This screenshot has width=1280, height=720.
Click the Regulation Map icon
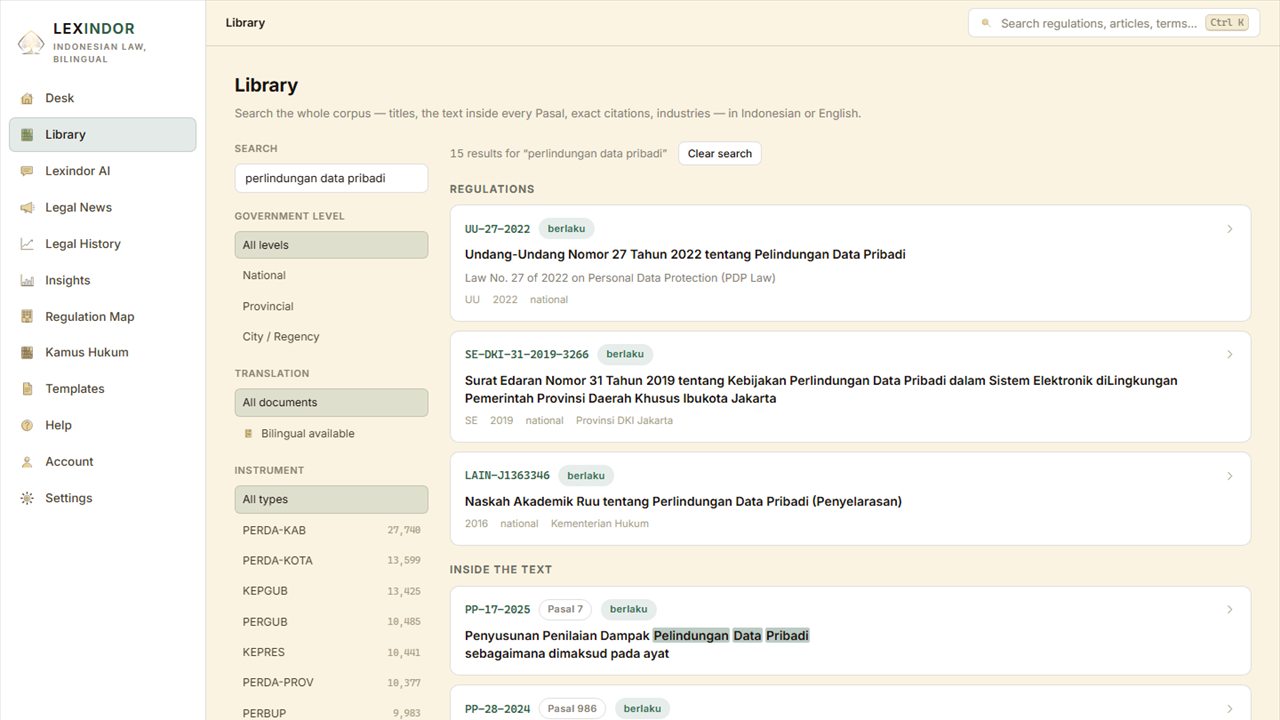coord(27,317)
